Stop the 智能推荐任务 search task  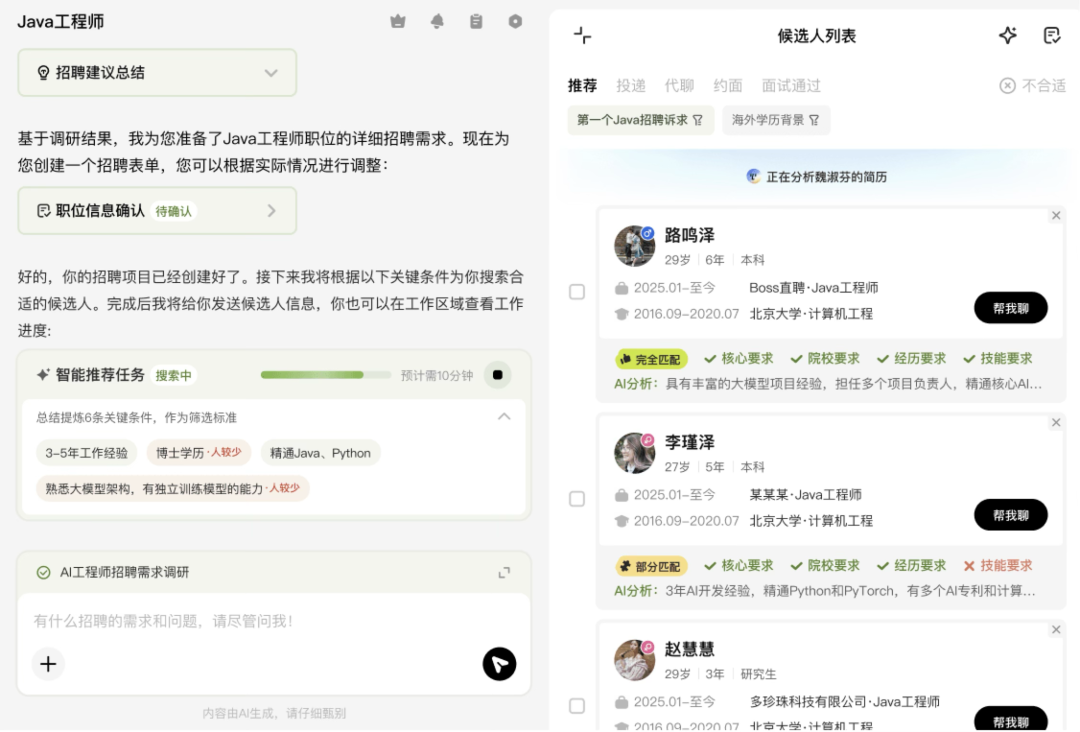[497, 375]
